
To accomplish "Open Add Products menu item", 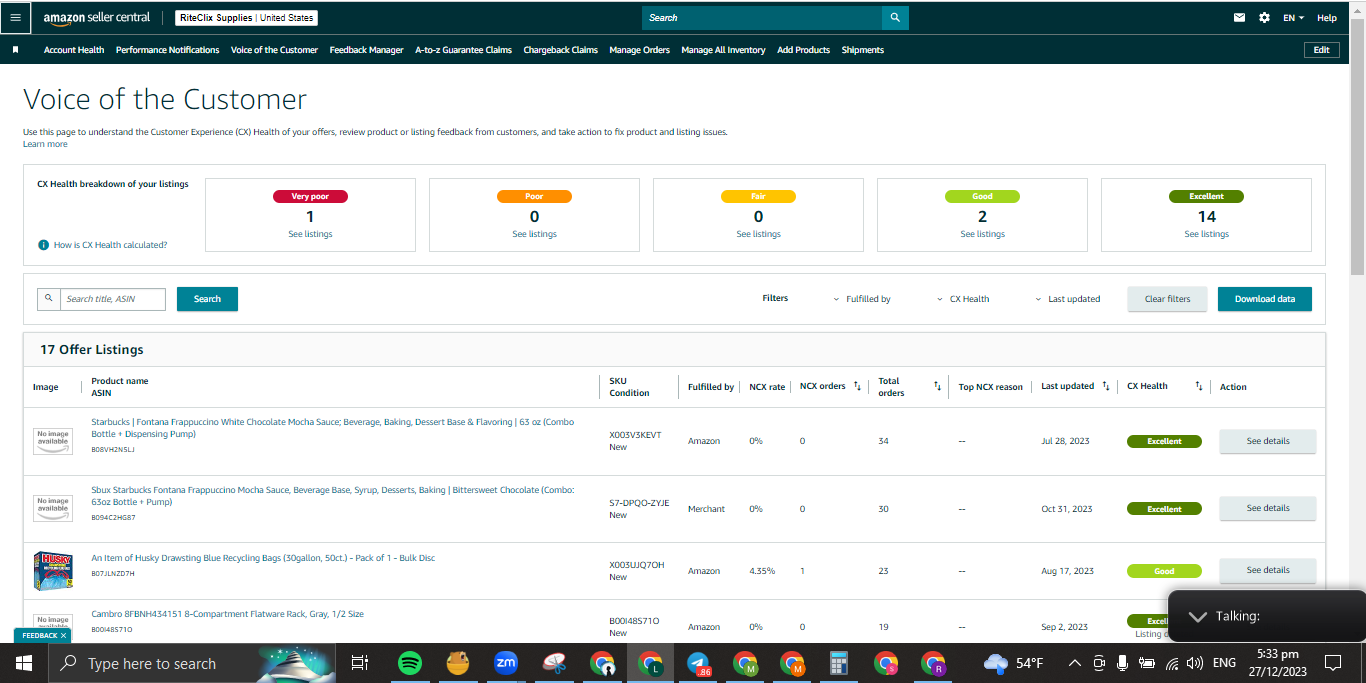I will pyautogui.click(x=803, y=50).
